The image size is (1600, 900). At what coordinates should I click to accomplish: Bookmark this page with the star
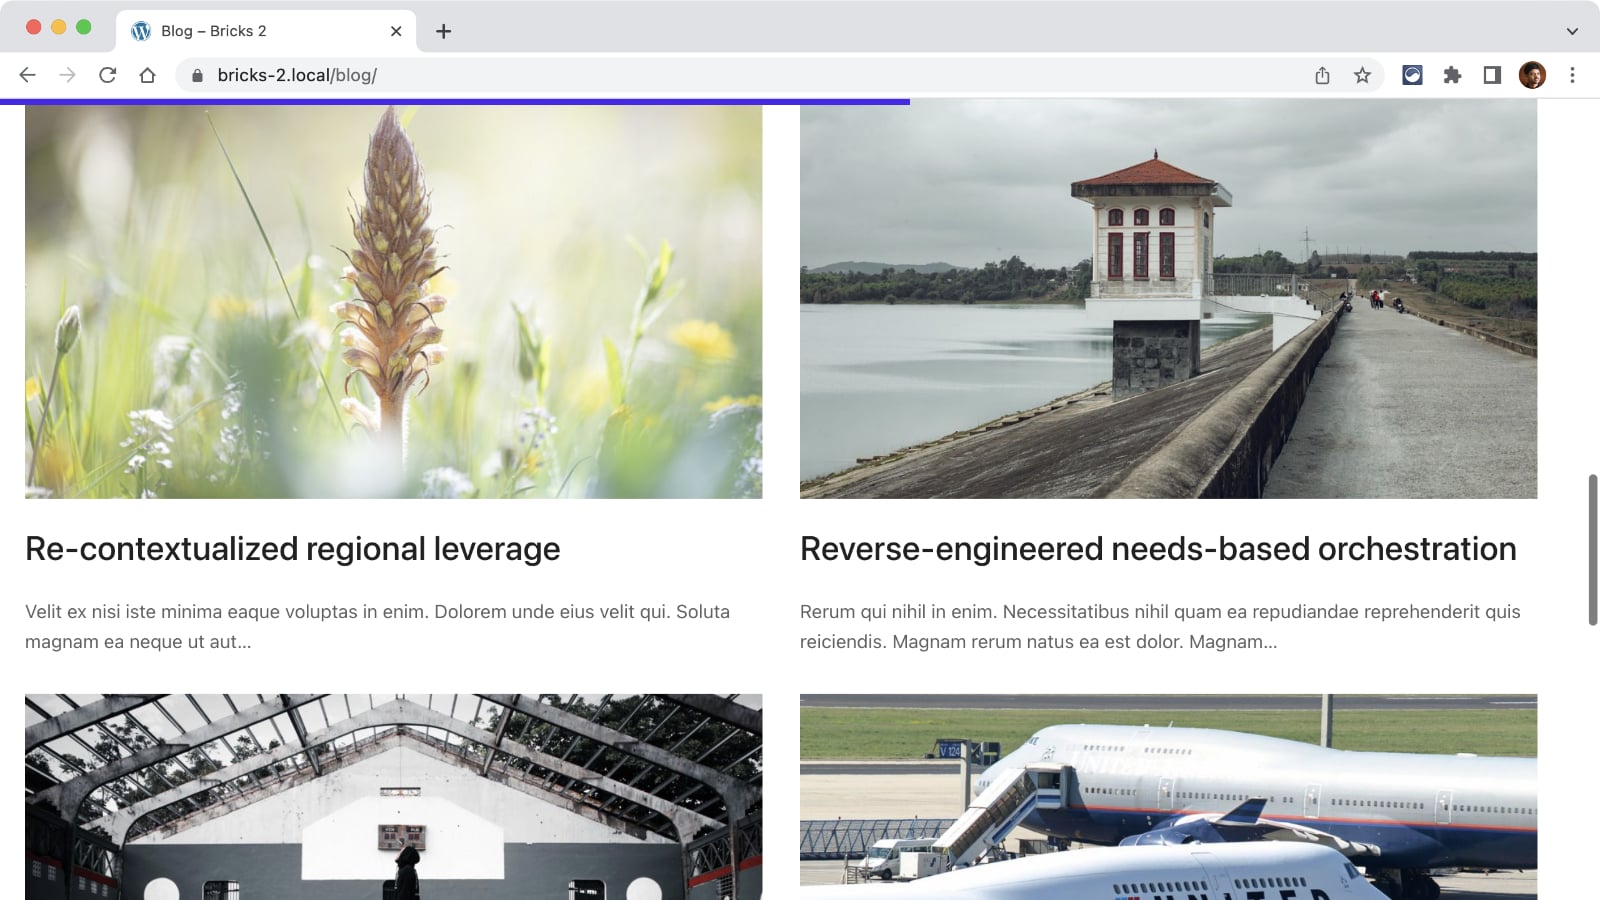click(1362, 75)
